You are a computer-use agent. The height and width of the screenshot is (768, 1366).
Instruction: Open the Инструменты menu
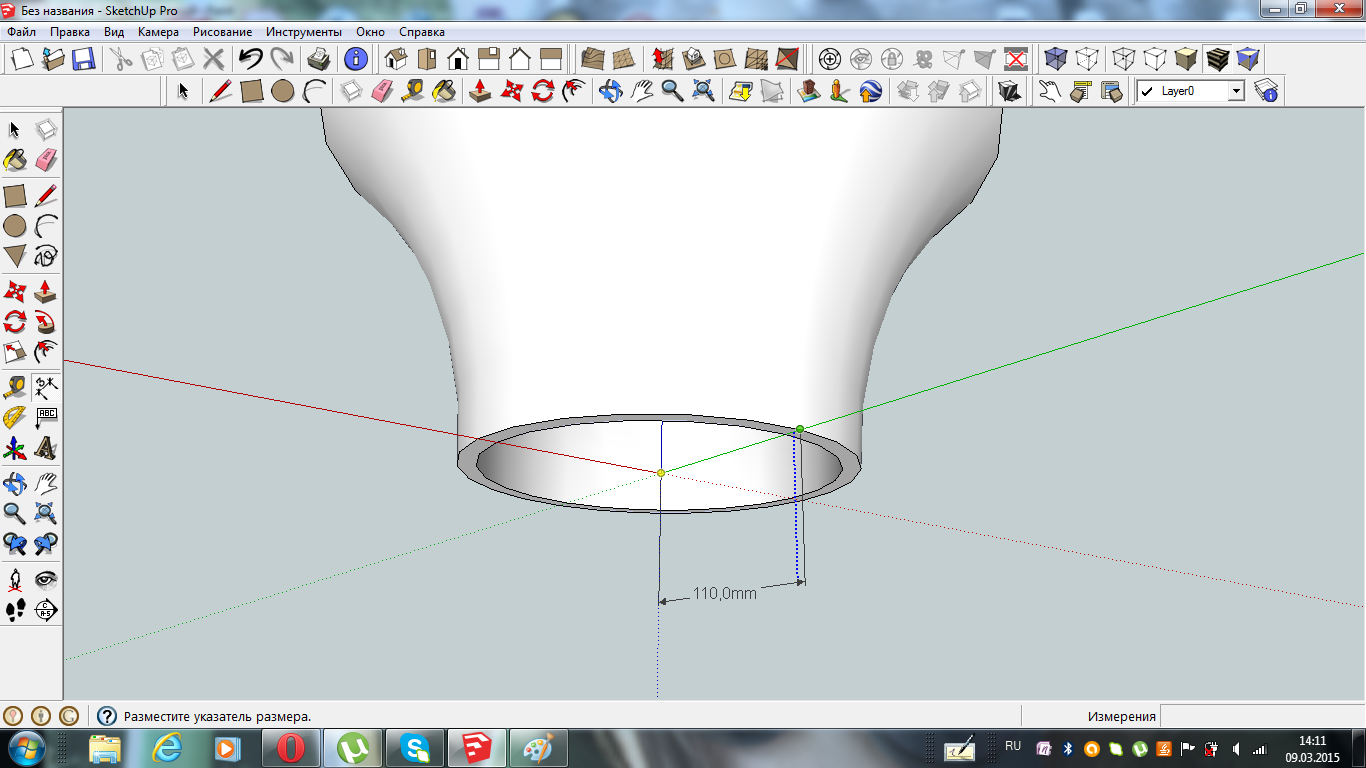pos(304,32)
